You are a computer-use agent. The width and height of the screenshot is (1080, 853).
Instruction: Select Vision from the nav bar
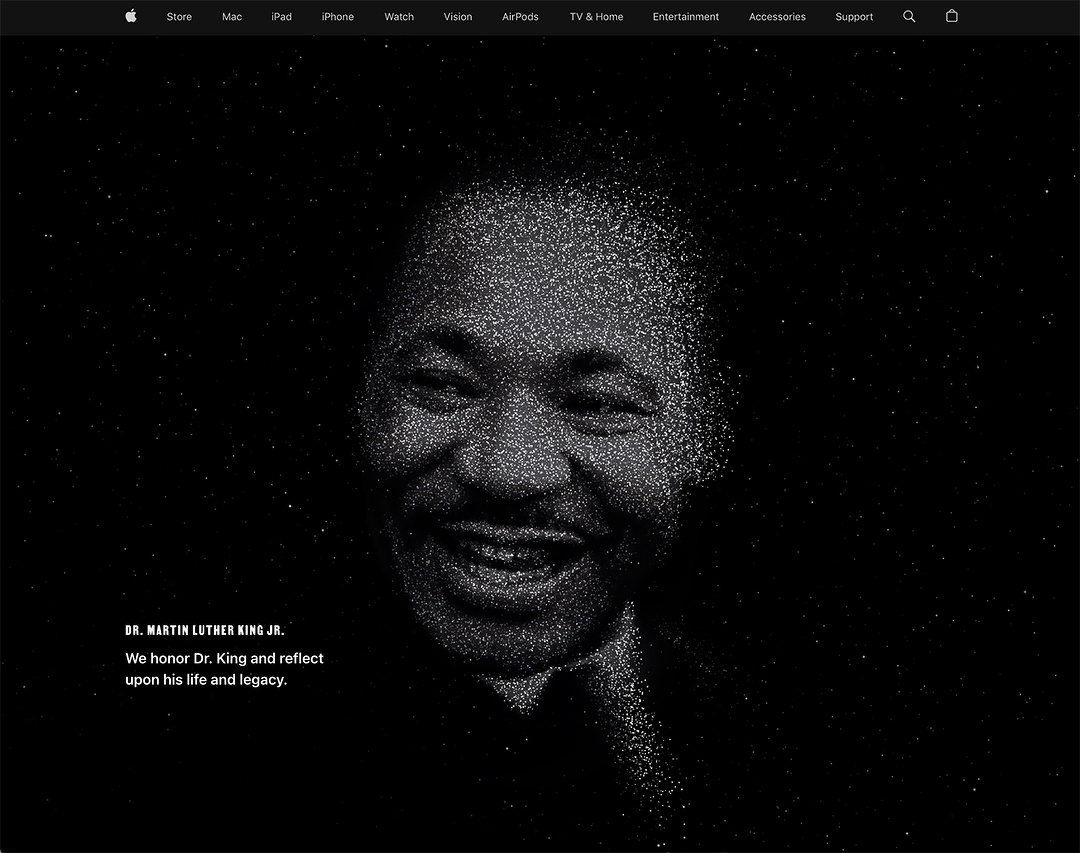coord(458,17)
